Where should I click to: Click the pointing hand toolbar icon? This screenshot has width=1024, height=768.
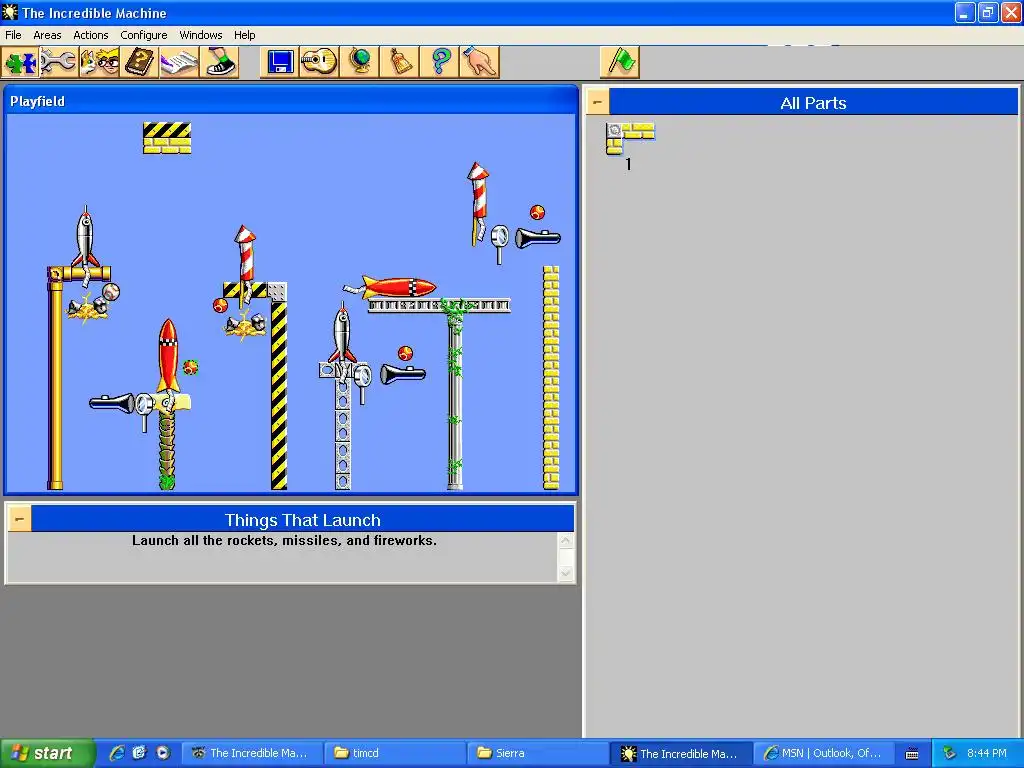[479, 63]
